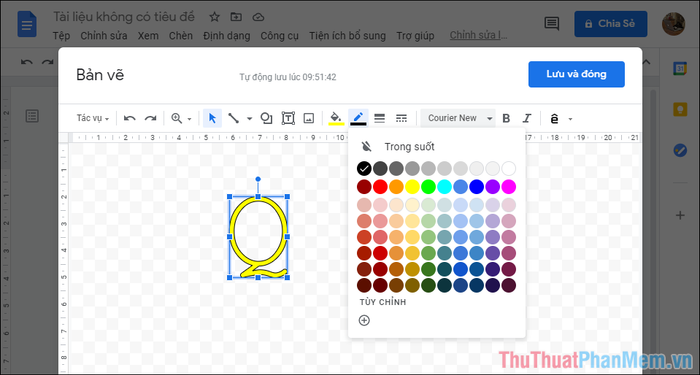Open the last edit history link
This screenshot has height=375, width=700.
(x=478, y=35)
